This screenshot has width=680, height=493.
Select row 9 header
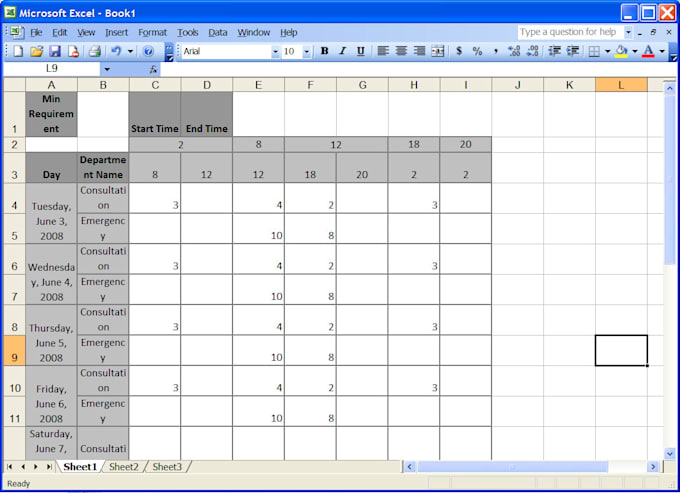pyautogui.click(x=14, y=350)
